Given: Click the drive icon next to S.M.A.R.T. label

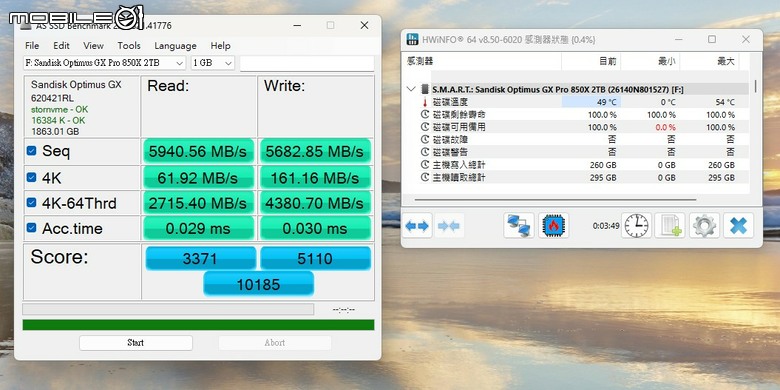Looking at the screenshot, I should coord(425,90).
